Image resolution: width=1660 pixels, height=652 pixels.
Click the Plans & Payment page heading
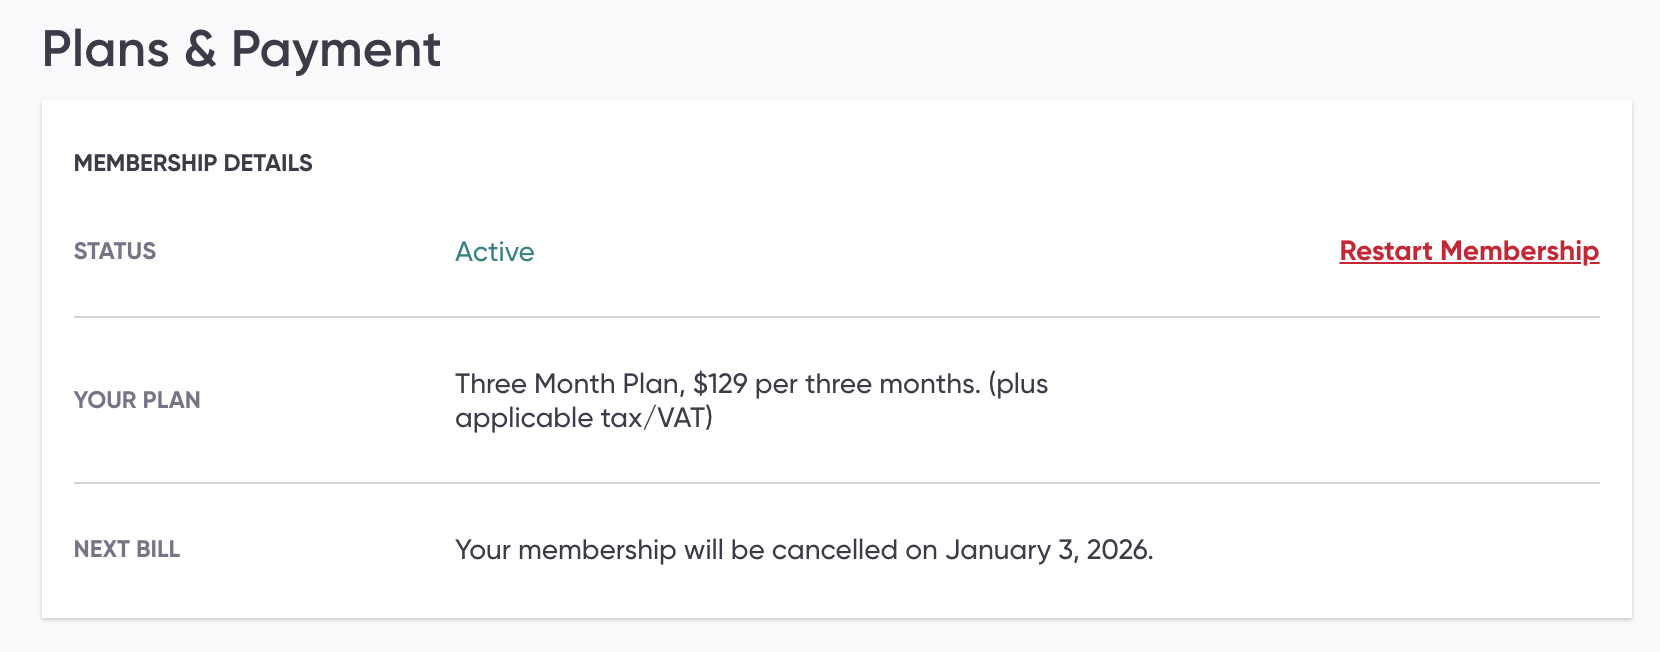tap(241, 50)
